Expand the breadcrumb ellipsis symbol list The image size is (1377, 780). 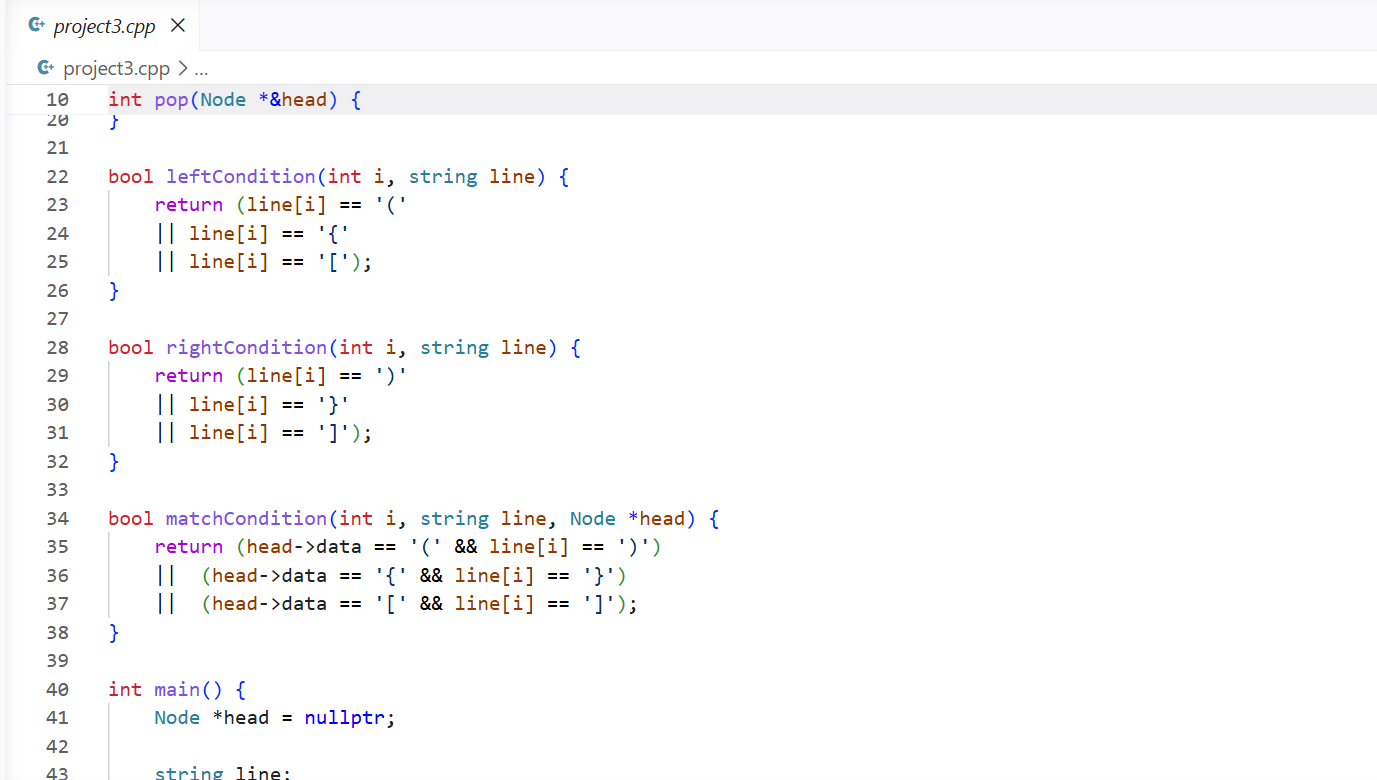click(x=201, y=69)
